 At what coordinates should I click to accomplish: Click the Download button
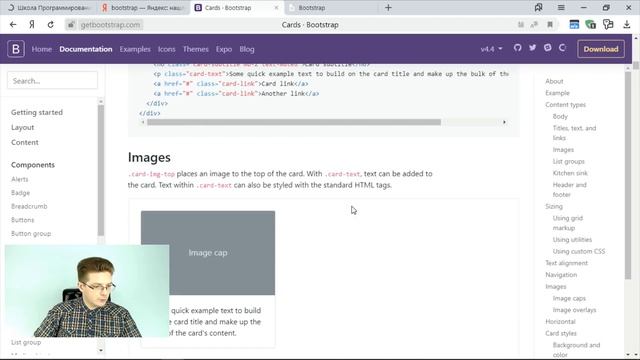[601, 49]
